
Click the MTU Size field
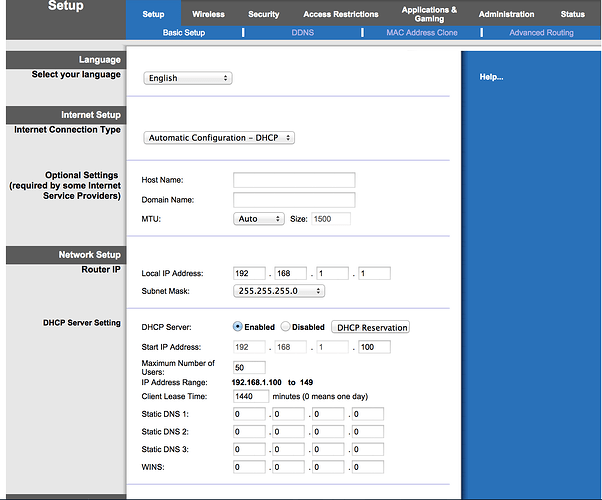[x=331, y=219]
